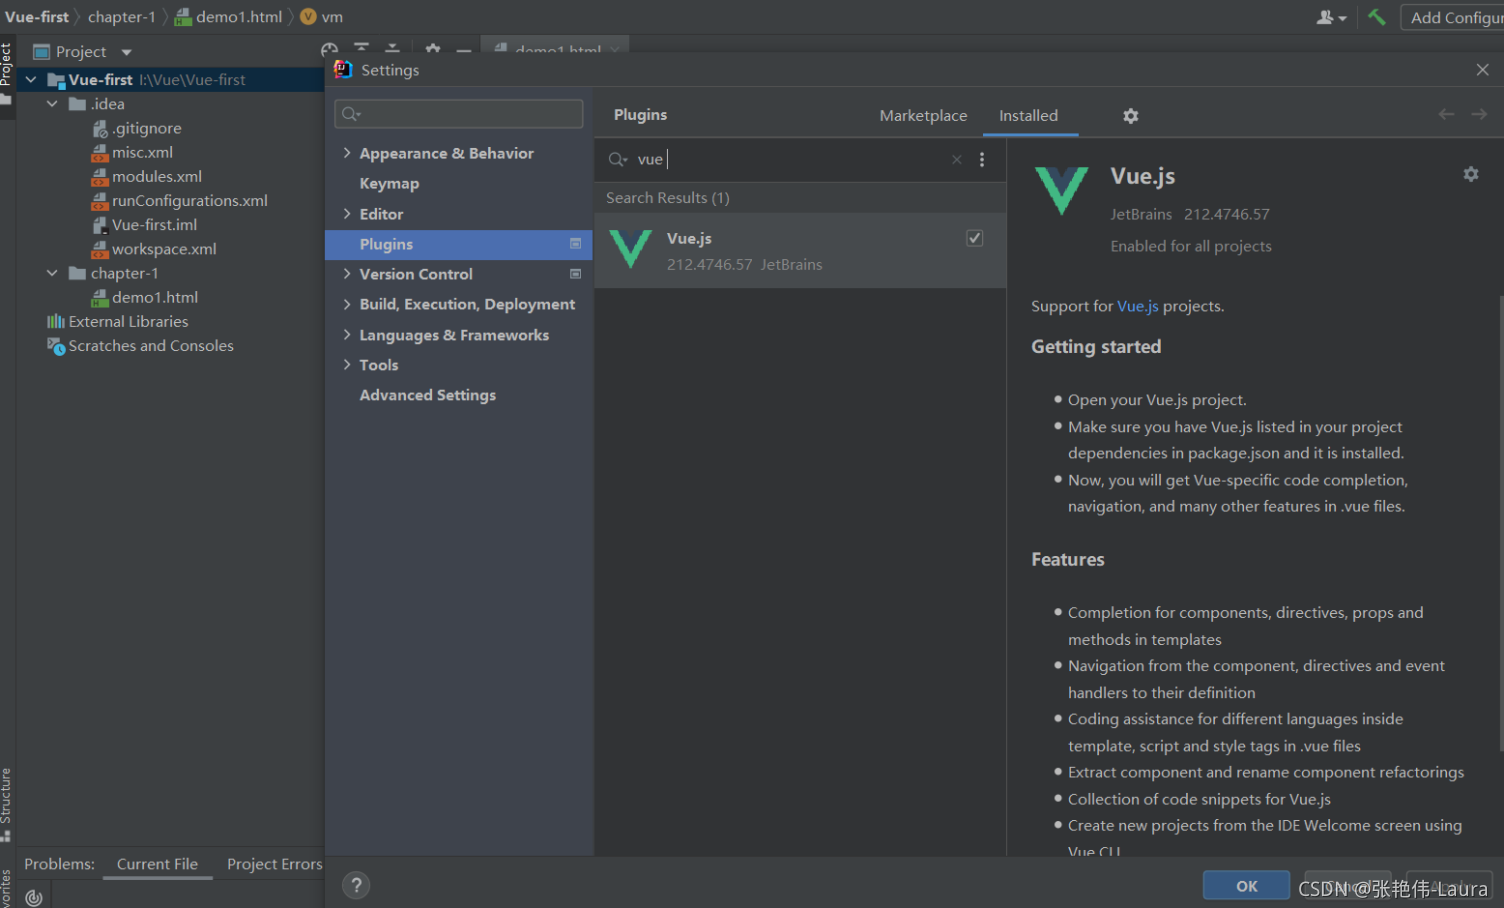Image resolution: width=1504 pixels, height=908 pixels.
Task: Select .gitignore file in tree
Action: [x=136, y=128]
